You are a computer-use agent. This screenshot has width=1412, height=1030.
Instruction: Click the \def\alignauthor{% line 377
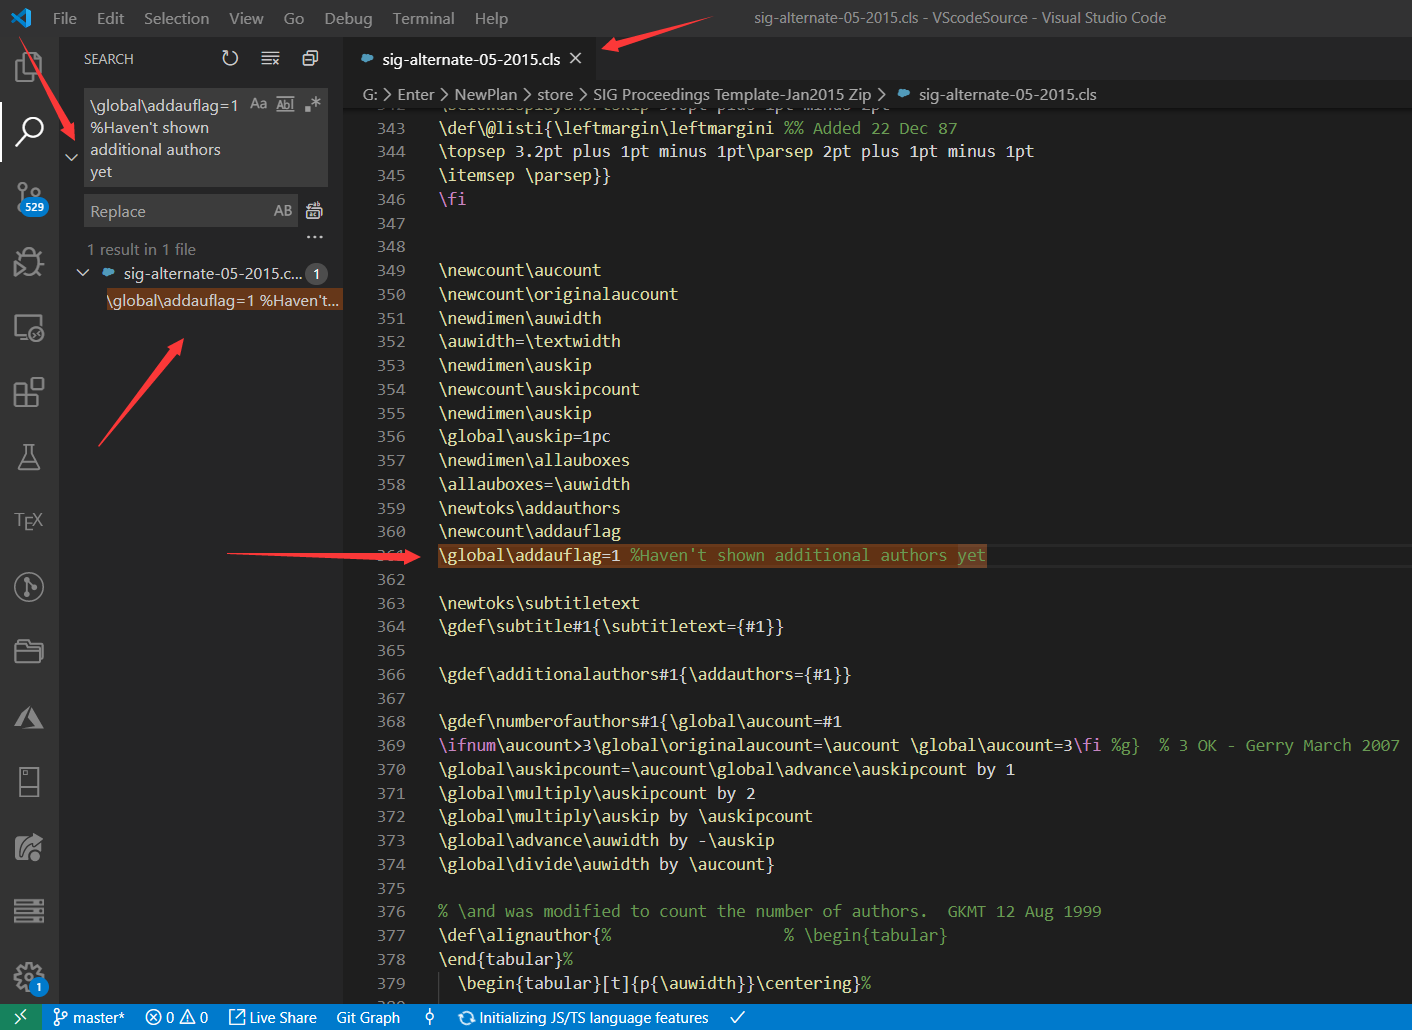coord(525,935)
